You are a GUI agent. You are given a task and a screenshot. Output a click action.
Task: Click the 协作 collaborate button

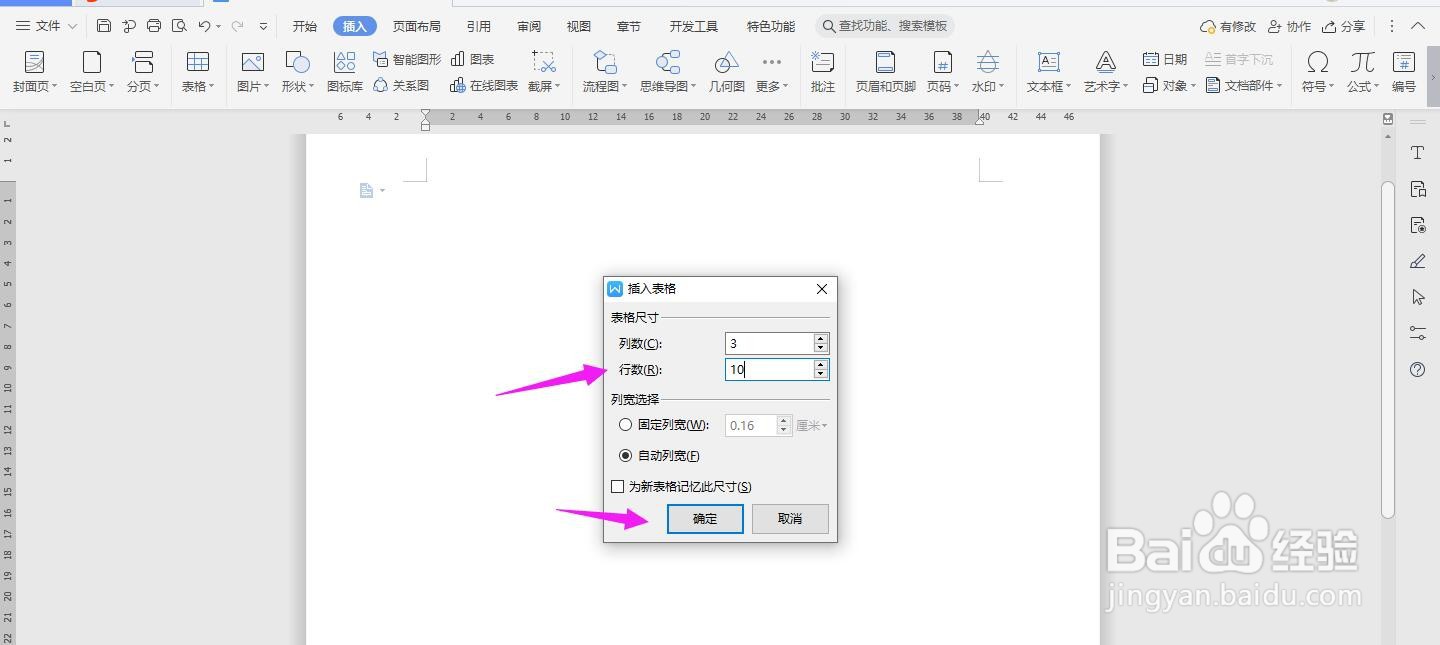[x=1289, y=27]
